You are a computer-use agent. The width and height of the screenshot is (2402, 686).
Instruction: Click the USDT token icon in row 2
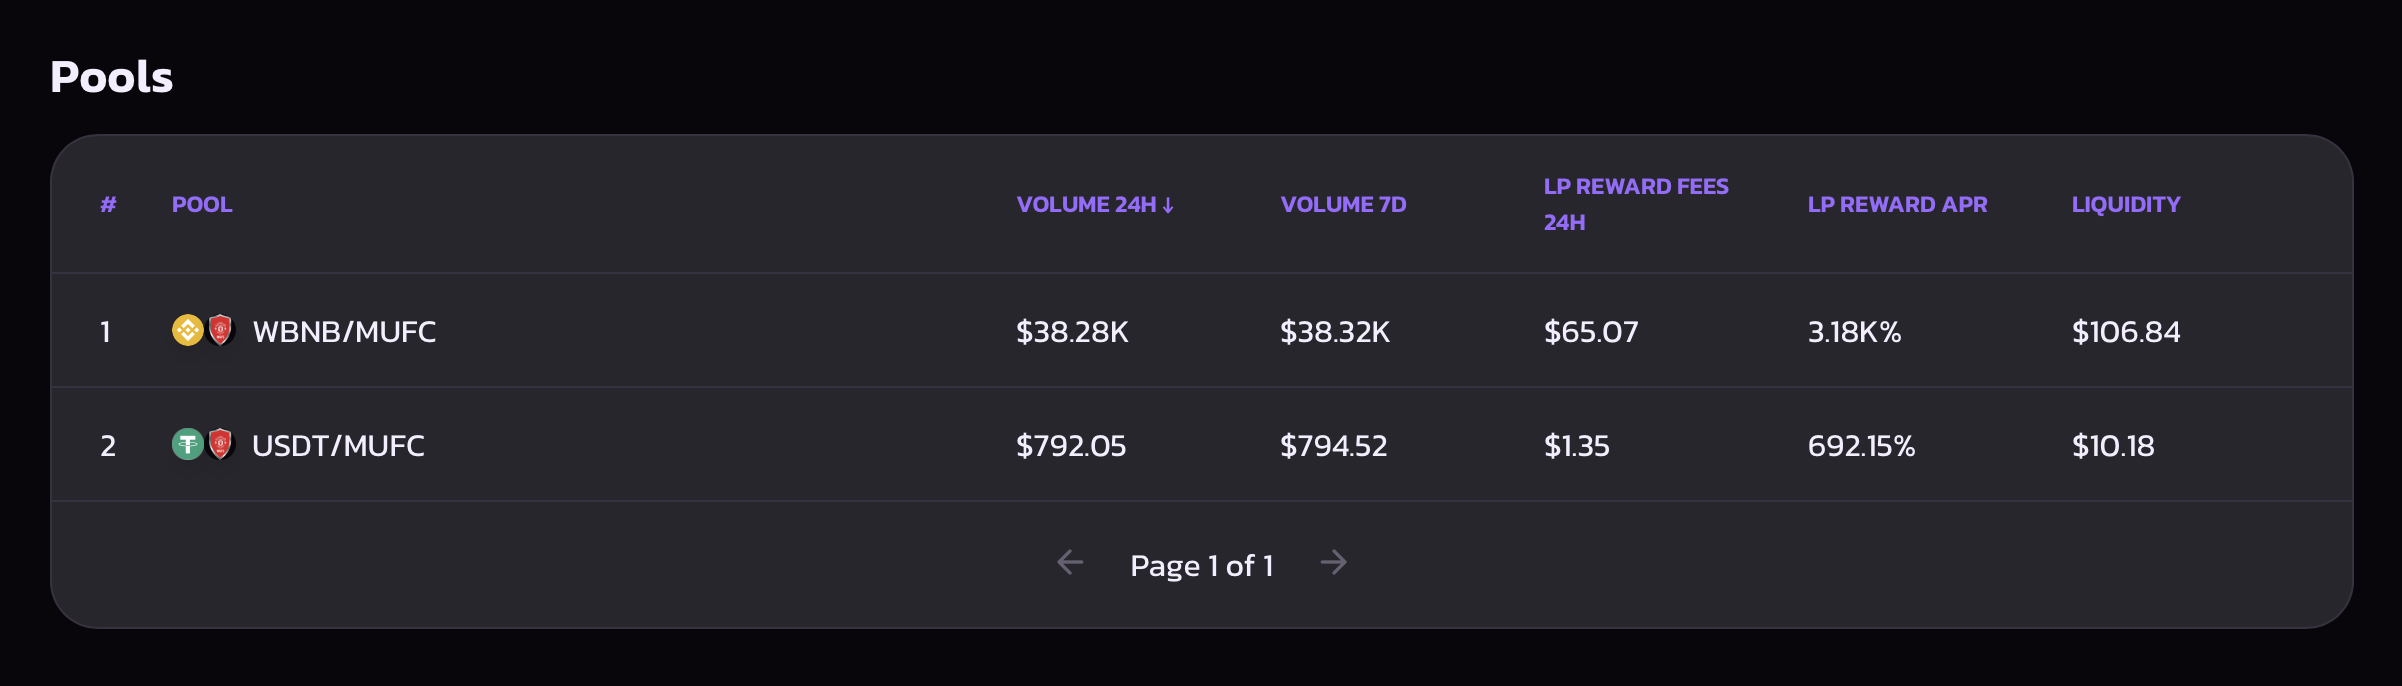click(x=187, y=444)
